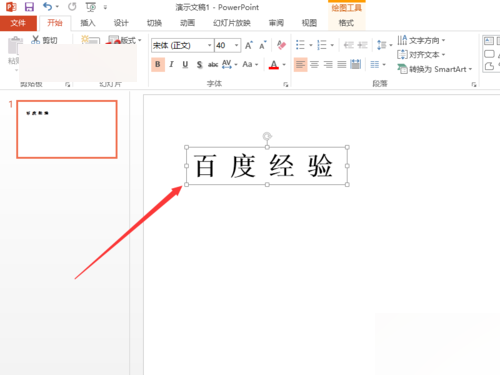Expand the numbering dropdown arrow
The image size is (500, 375).
click(332, 45)
